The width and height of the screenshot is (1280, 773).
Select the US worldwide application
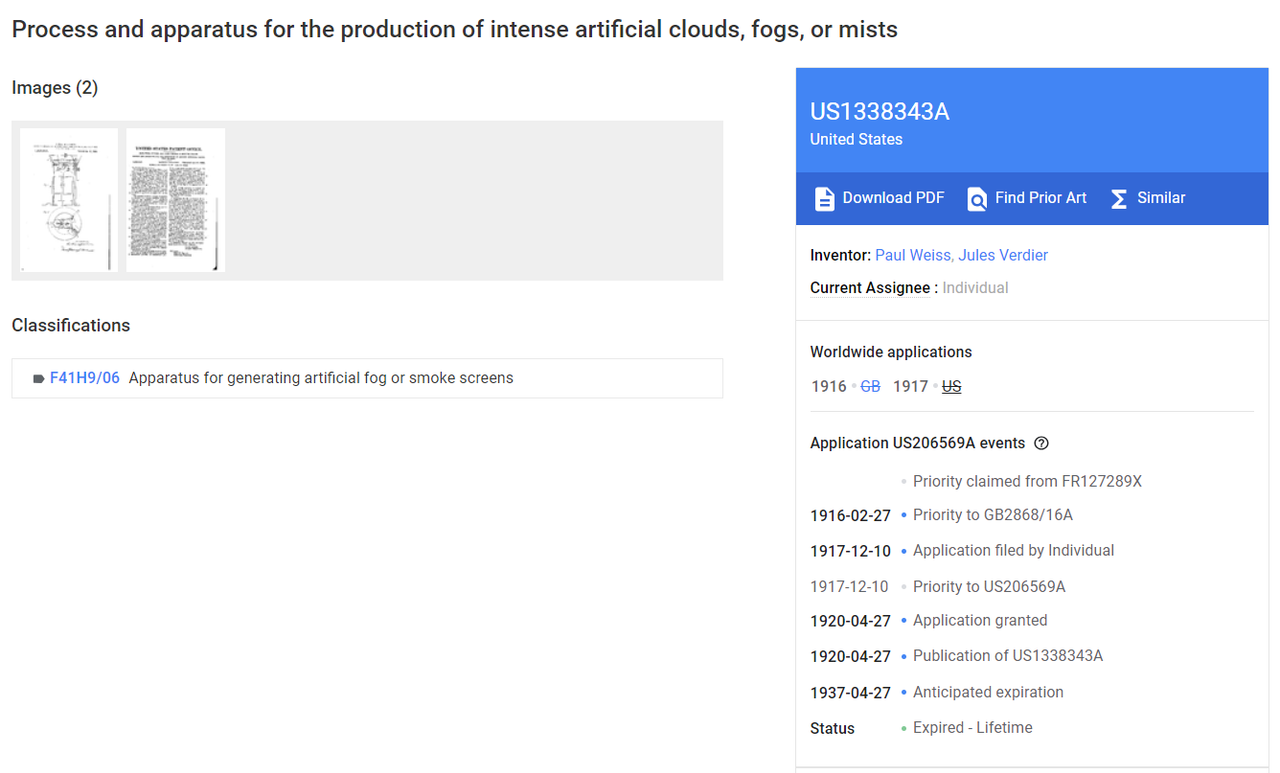click(x=951, y=386)
